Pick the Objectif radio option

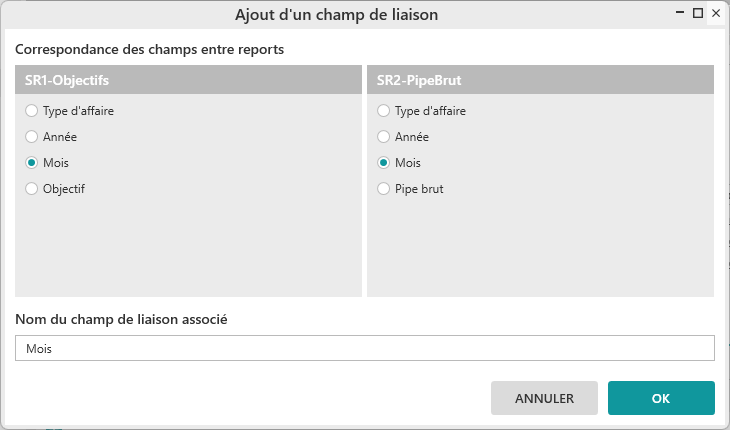coord(32,188)
